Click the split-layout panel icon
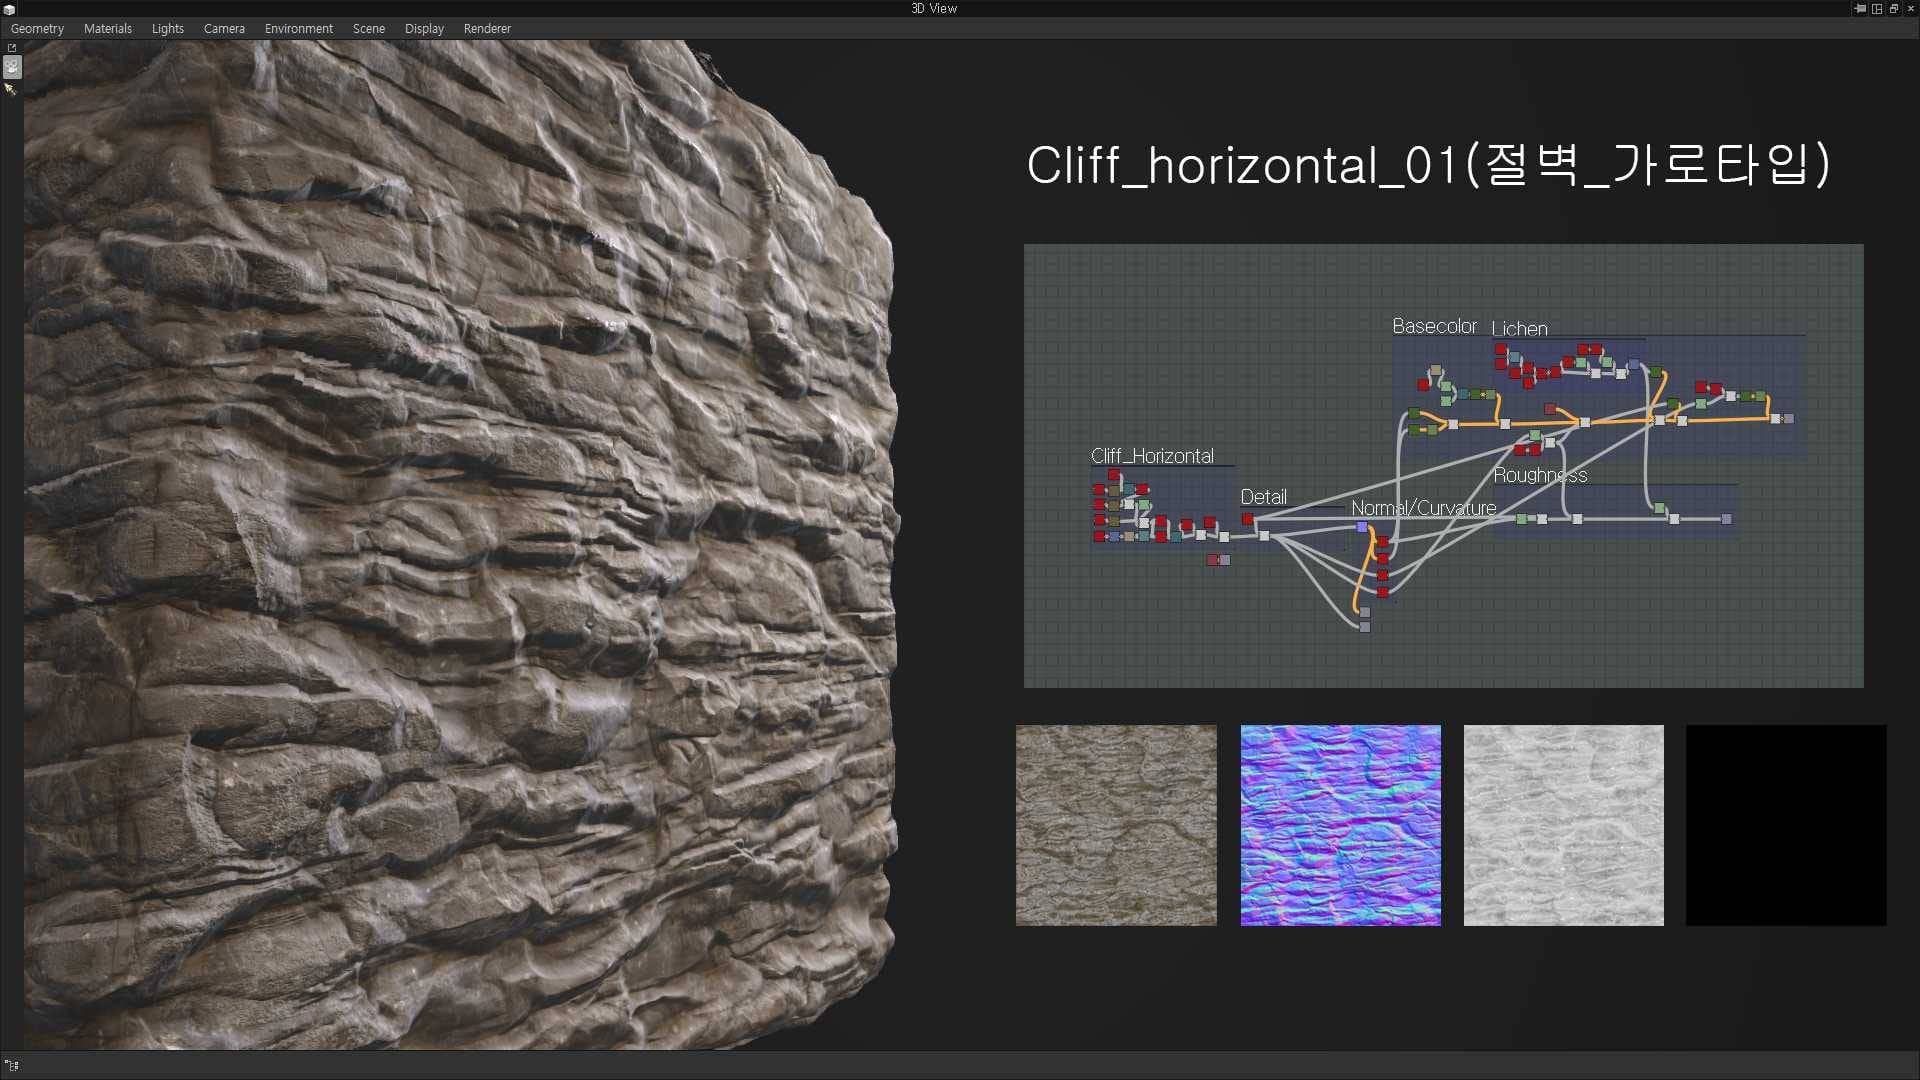The height and width of the screenshot is (1080, 1920). click(x=1877, y=9)
